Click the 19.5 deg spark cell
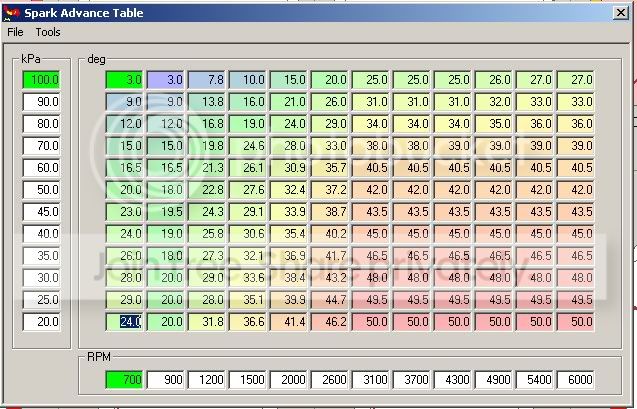This screenshot has width=637, height=409. tap(165, 212)
